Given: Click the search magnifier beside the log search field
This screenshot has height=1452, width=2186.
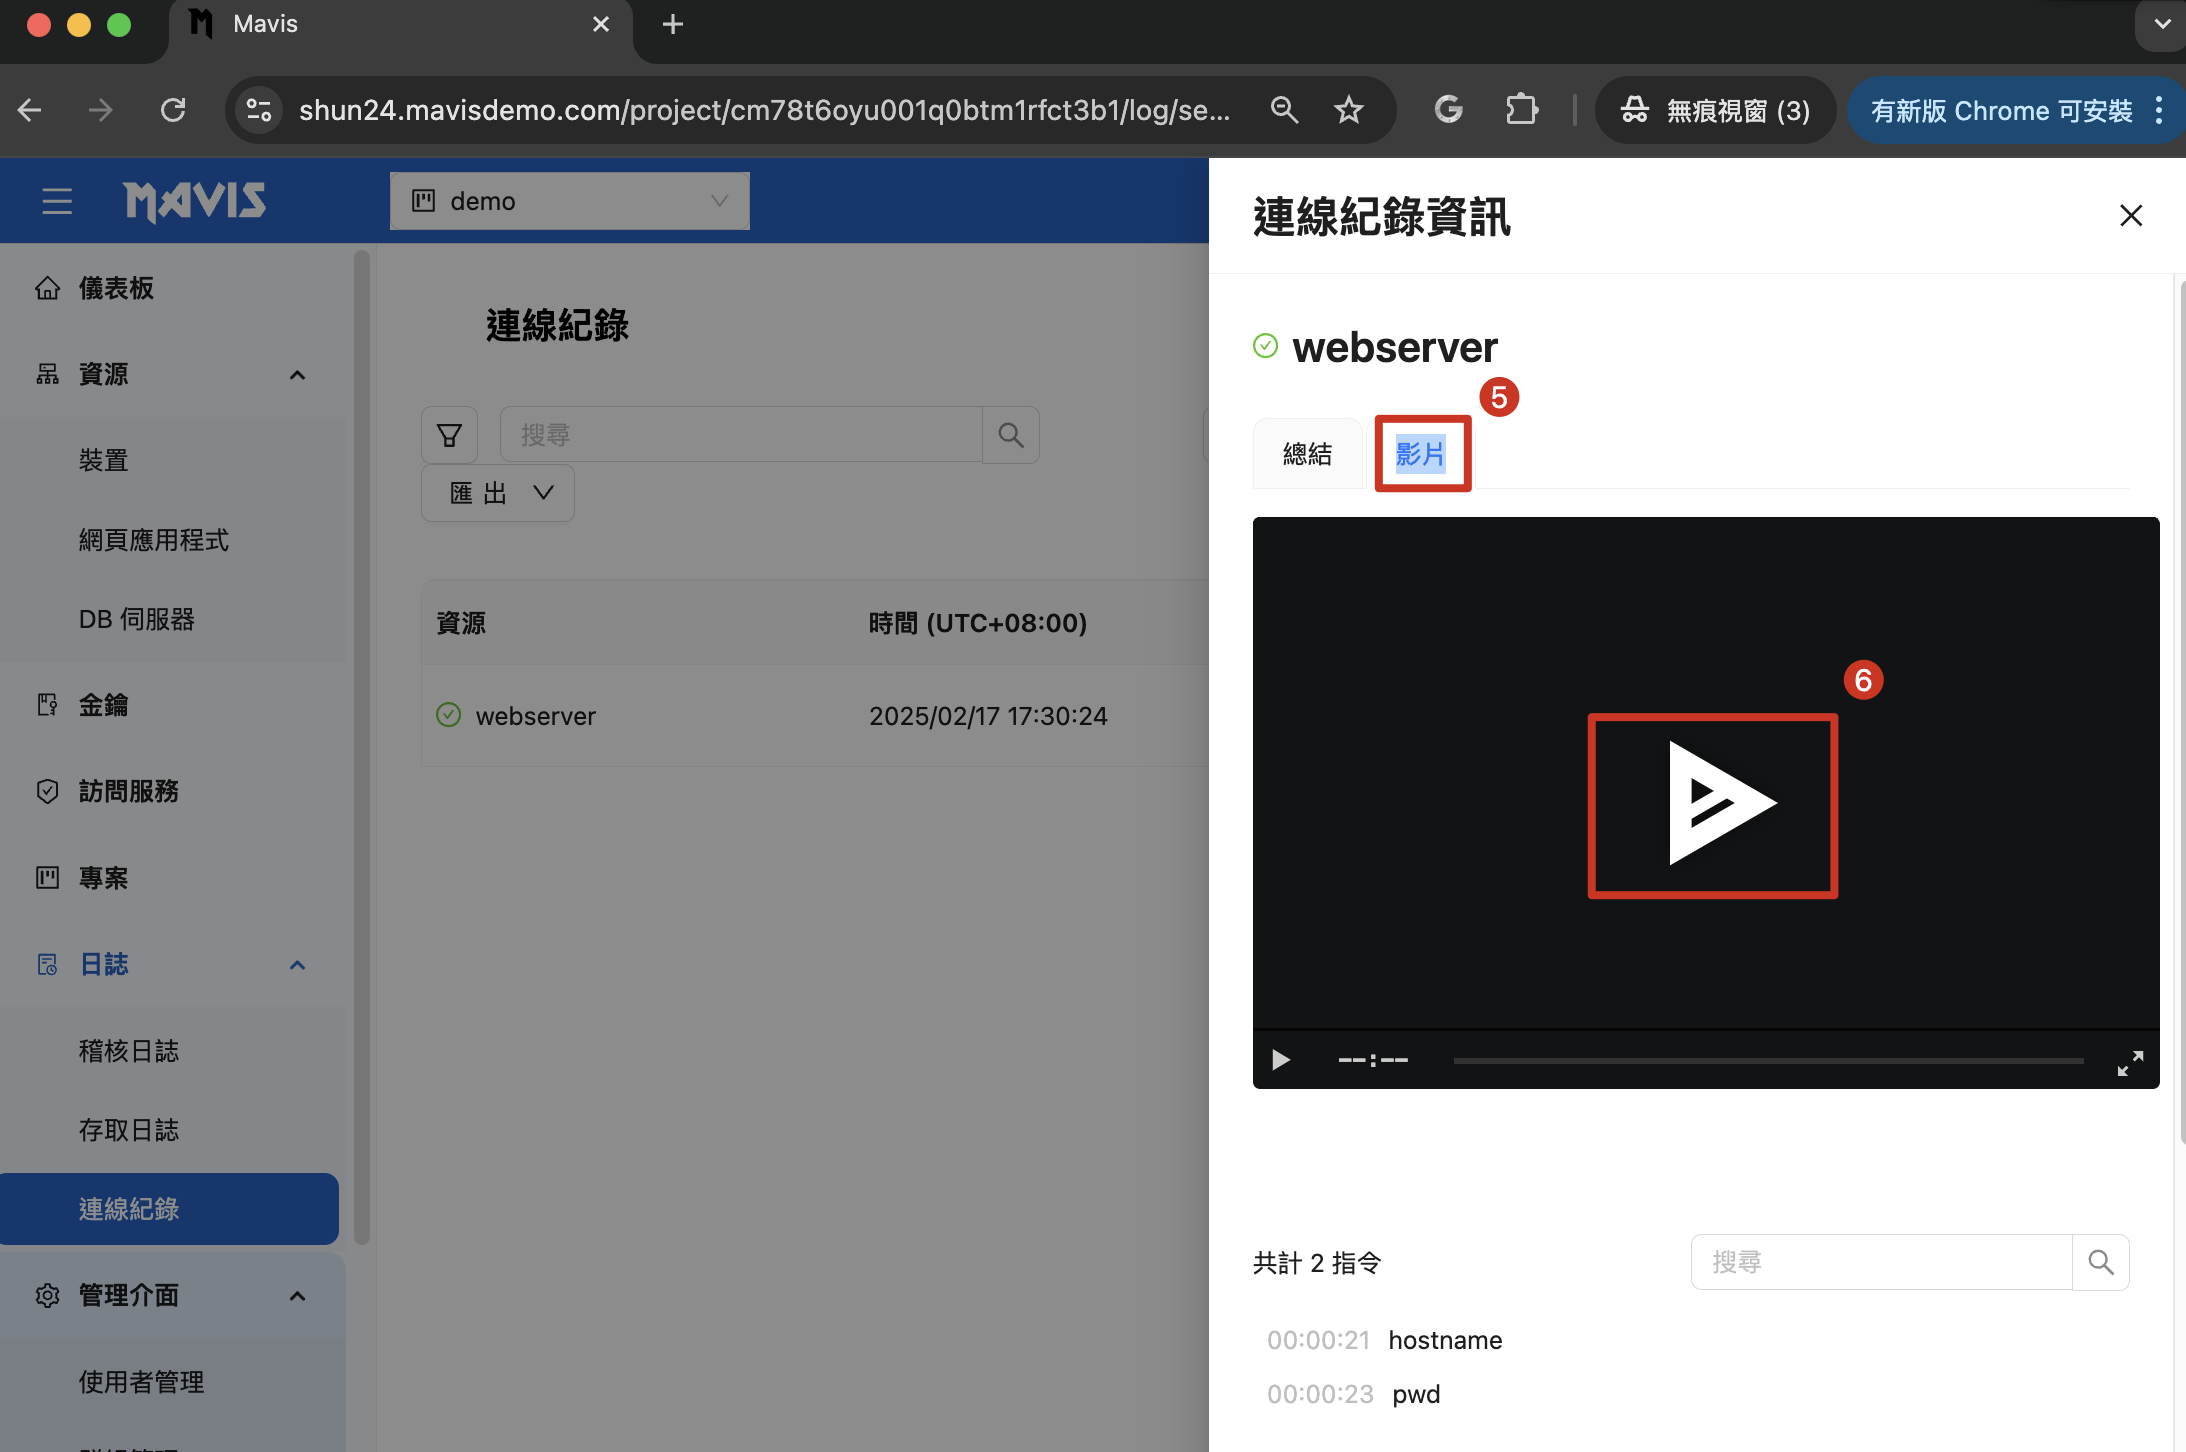Looking at the screenshot, I should point(1011,435).
